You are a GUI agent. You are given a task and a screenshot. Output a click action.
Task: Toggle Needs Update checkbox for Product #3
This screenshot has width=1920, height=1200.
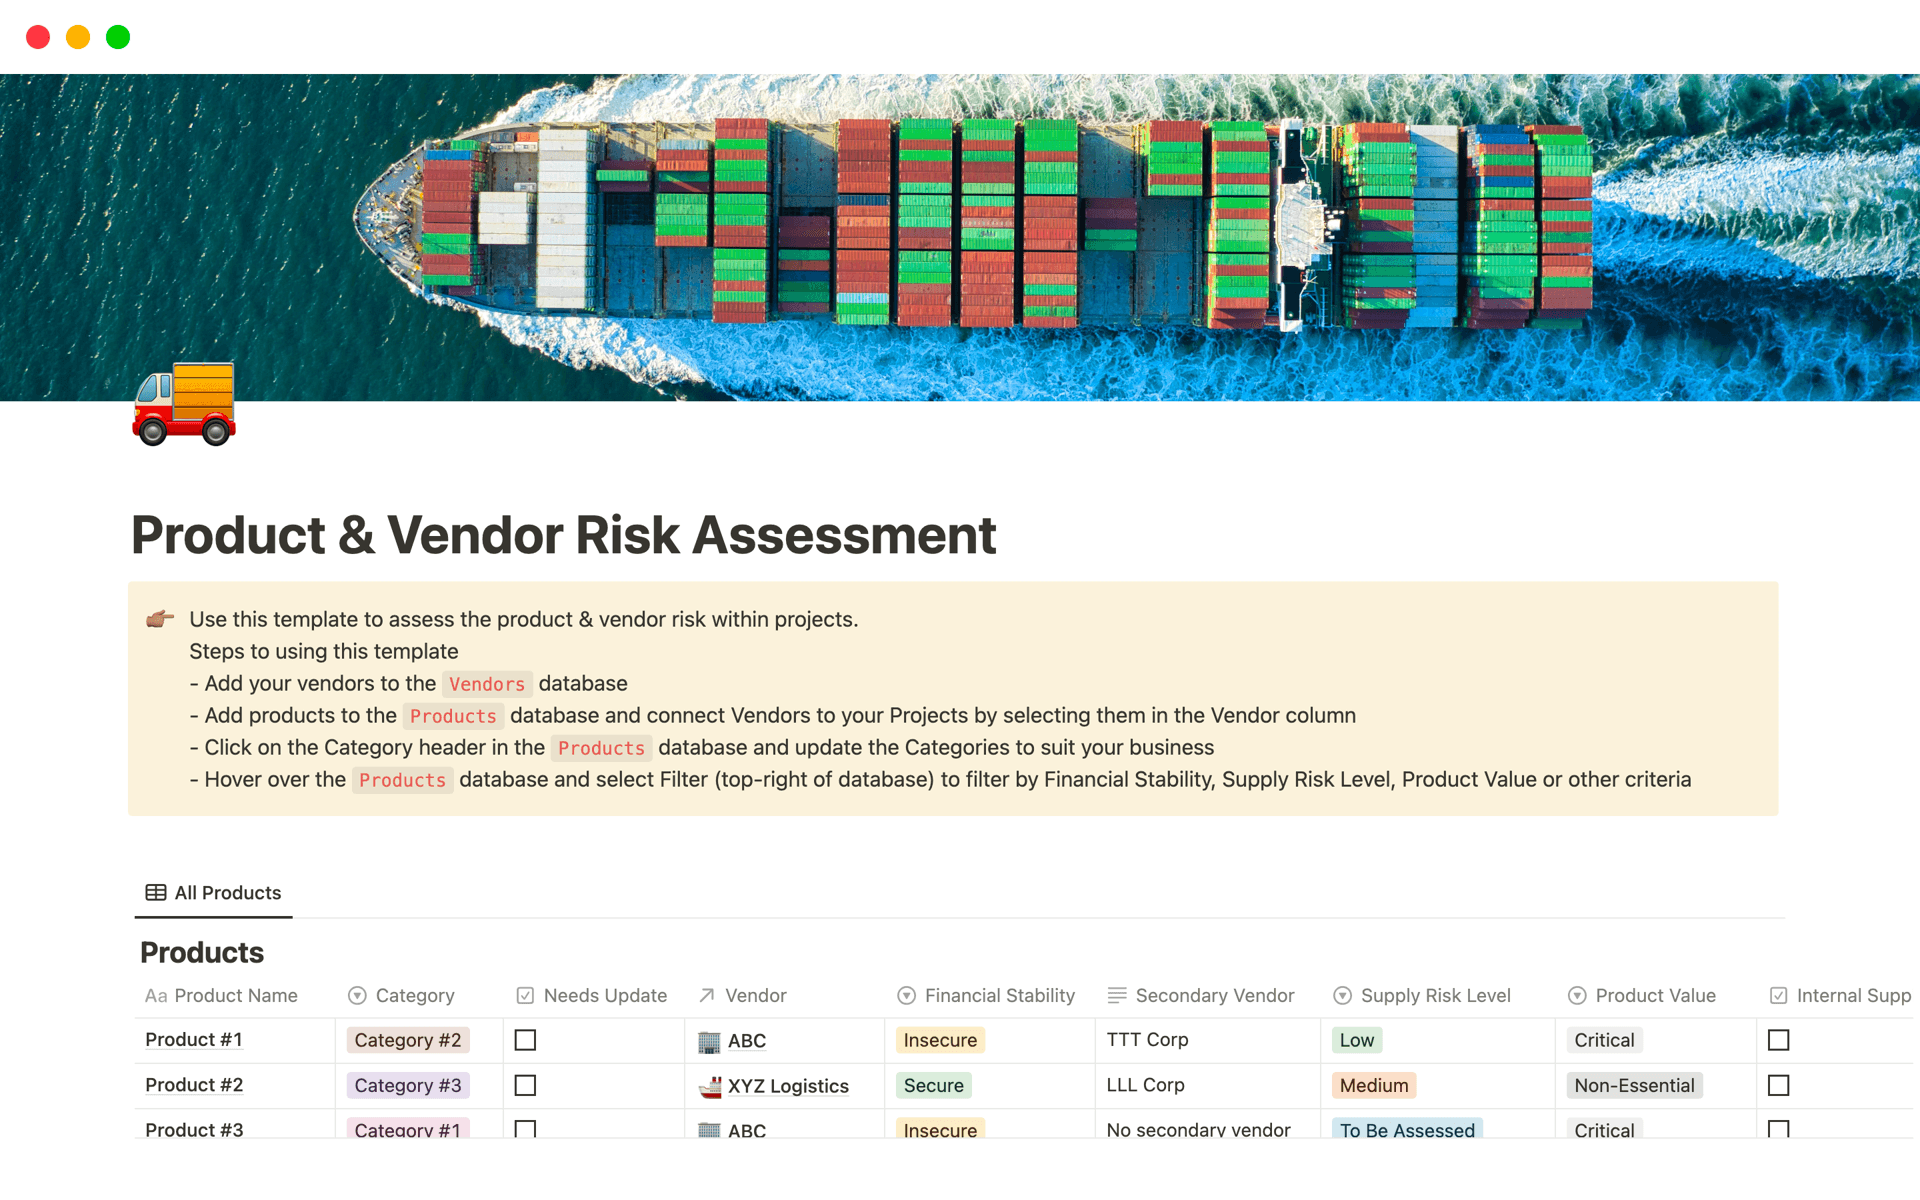coord(525,1129)
